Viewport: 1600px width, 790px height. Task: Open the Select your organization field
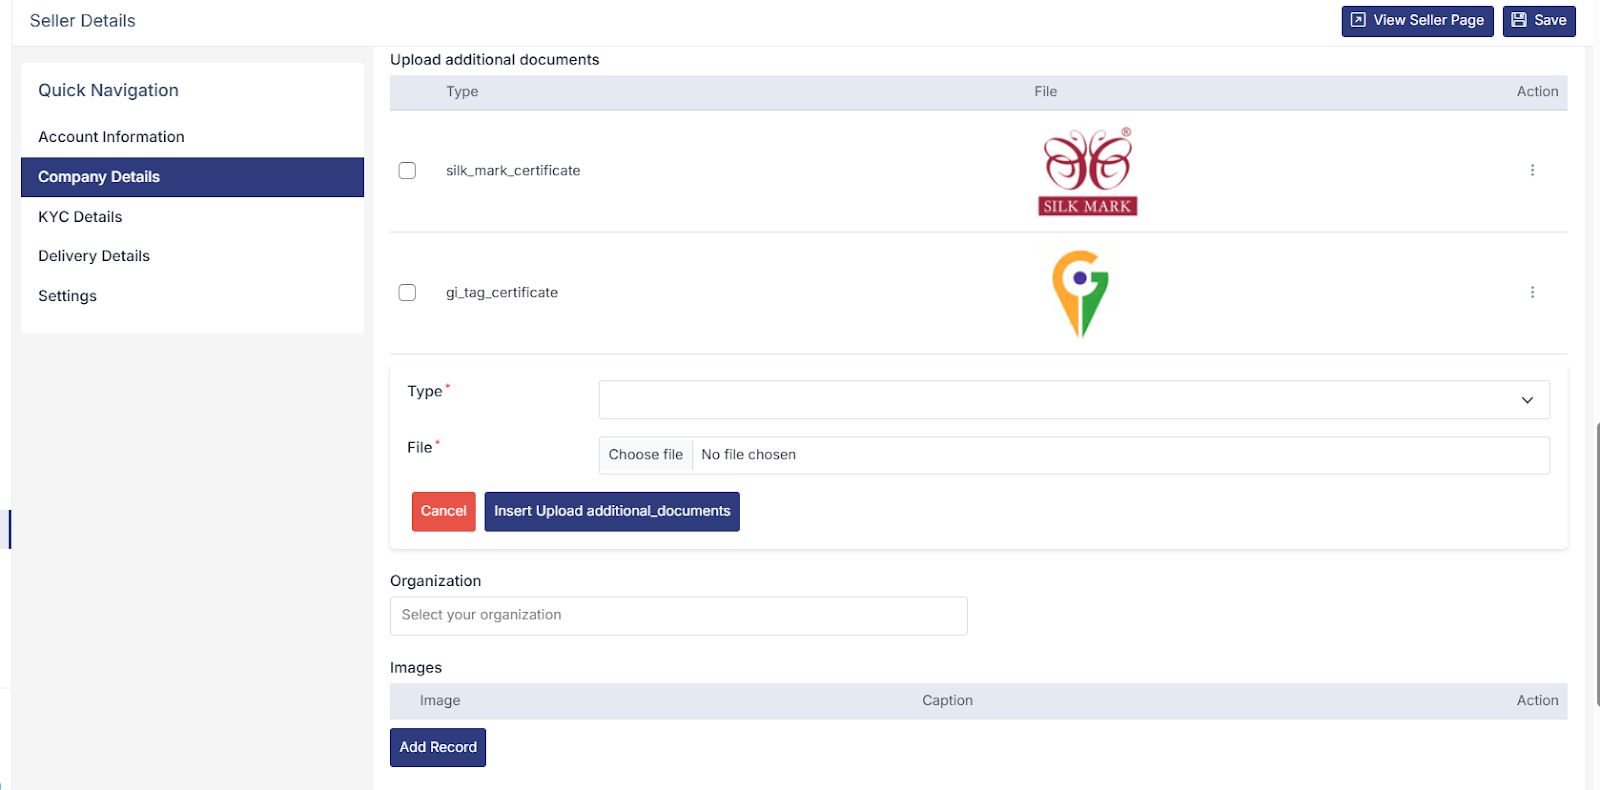coord(678,616)
